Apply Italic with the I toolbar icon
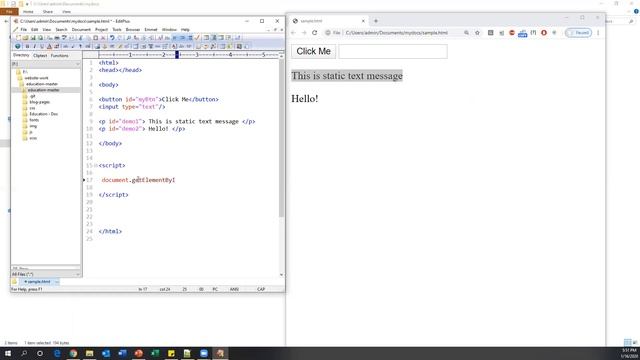This screenshot has height=360, width=640. [35, 46]
